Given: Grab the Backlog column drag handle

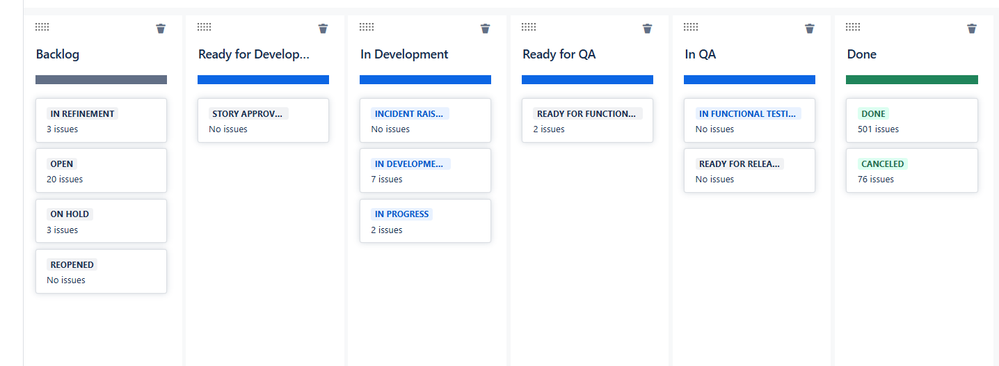Looking at the screenshot, I should click(42, 27).
